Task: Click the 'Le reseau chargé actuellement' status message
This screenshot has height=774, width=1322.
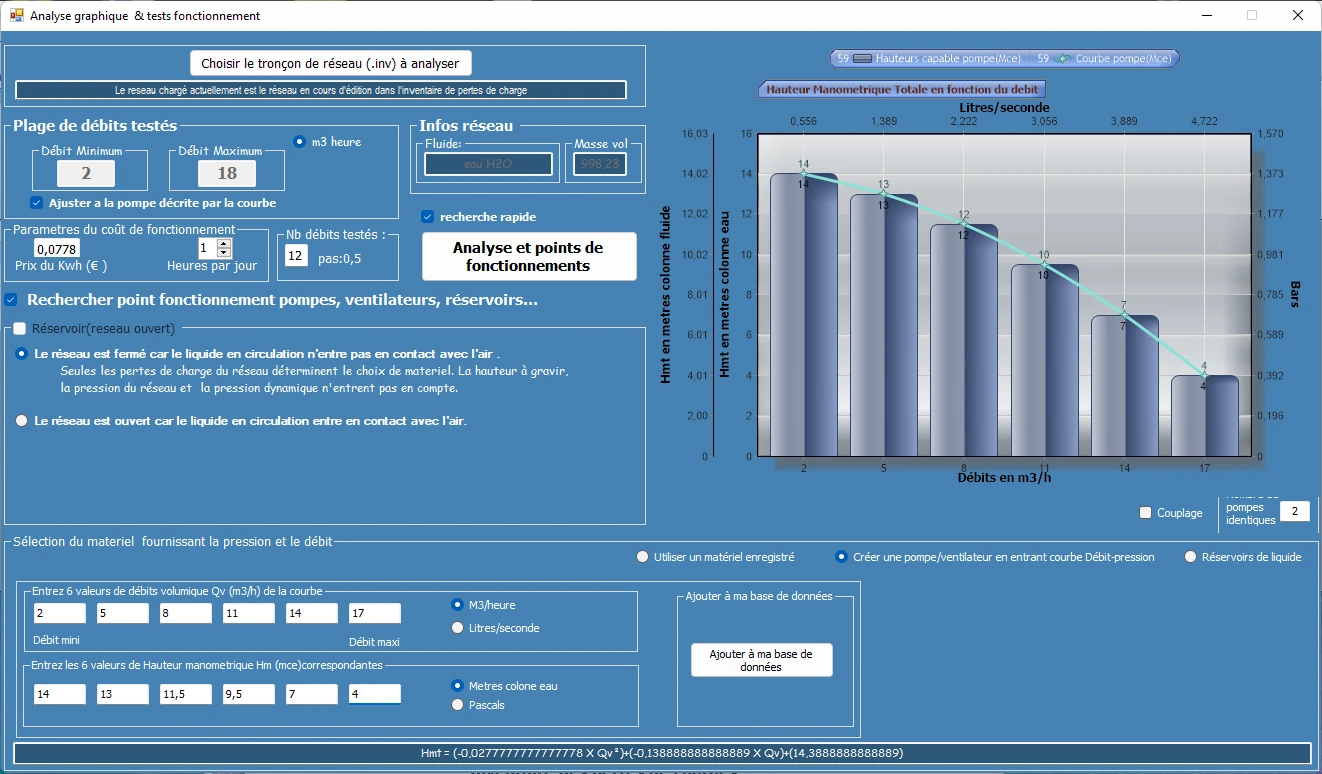Action: click(x=321, y=90)
